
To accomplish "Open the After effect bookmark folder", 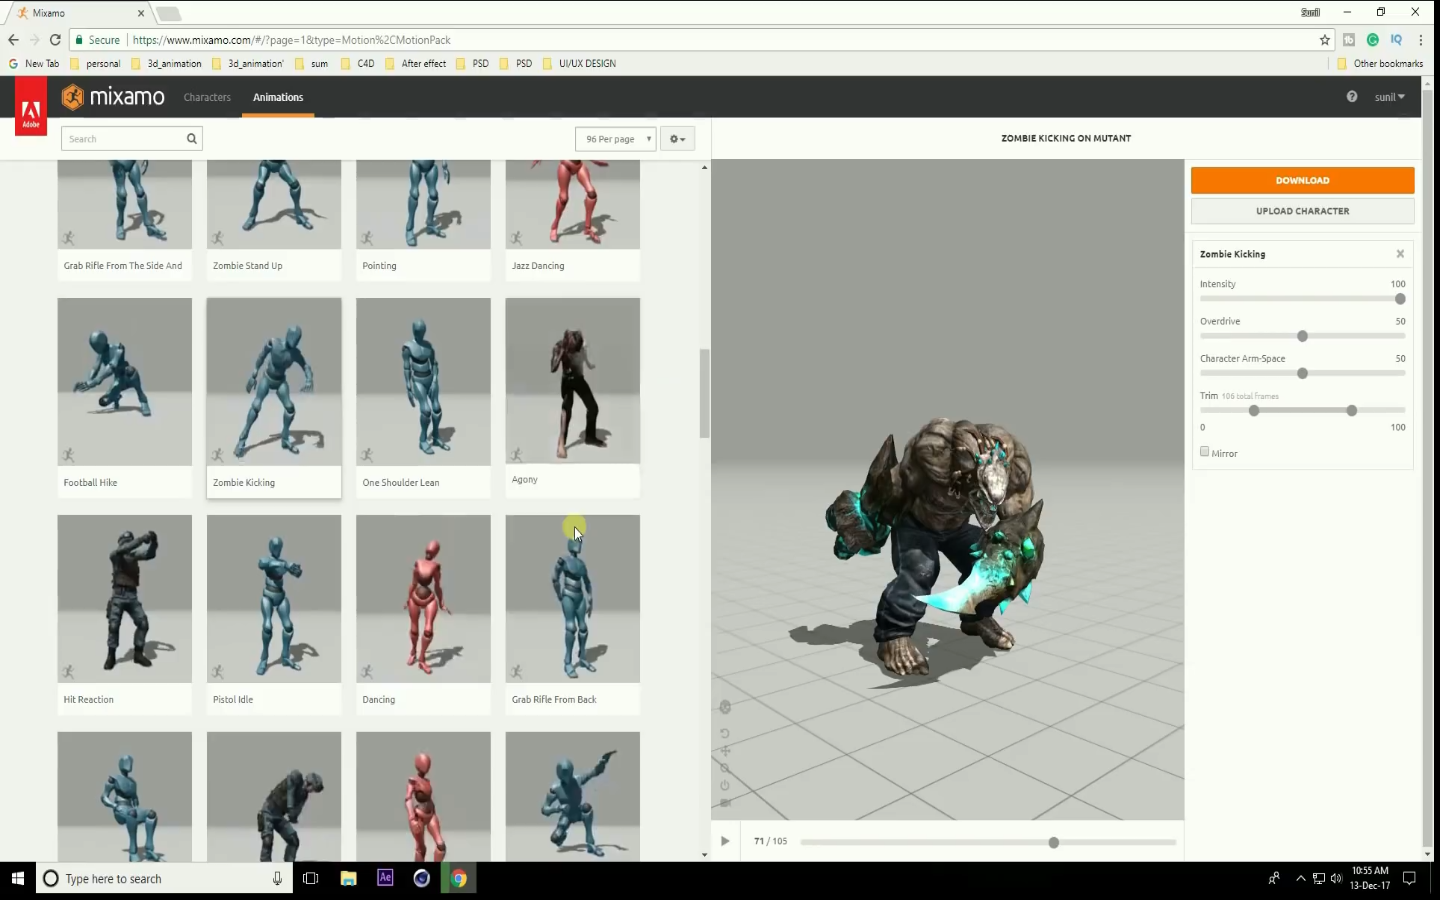I will (416, 63).
